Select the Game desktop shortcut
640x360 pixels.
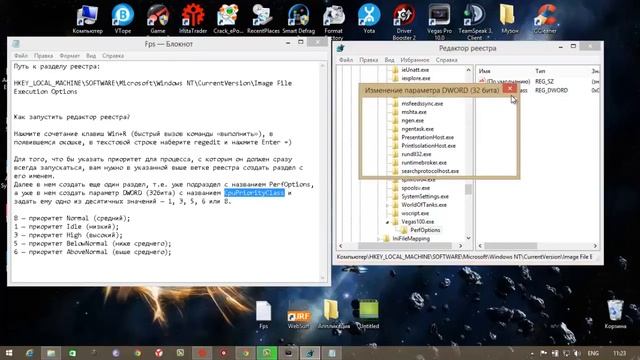coord(158,18)
